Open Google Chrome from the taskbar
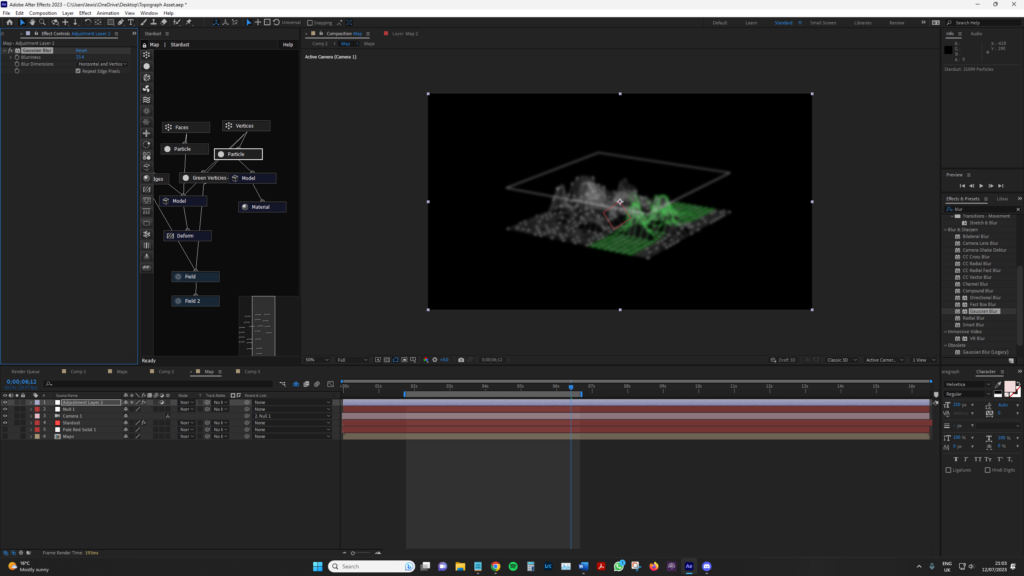This screenshot has width=1024, height=576. click(x=496, y=566)
